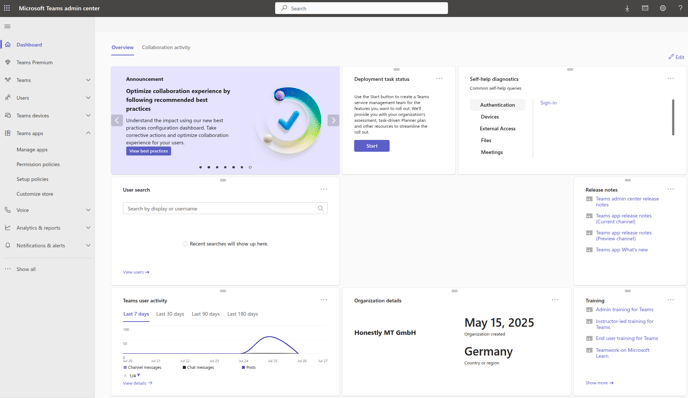
Task: Click the Teams apps icon
Action: (7, 133)
